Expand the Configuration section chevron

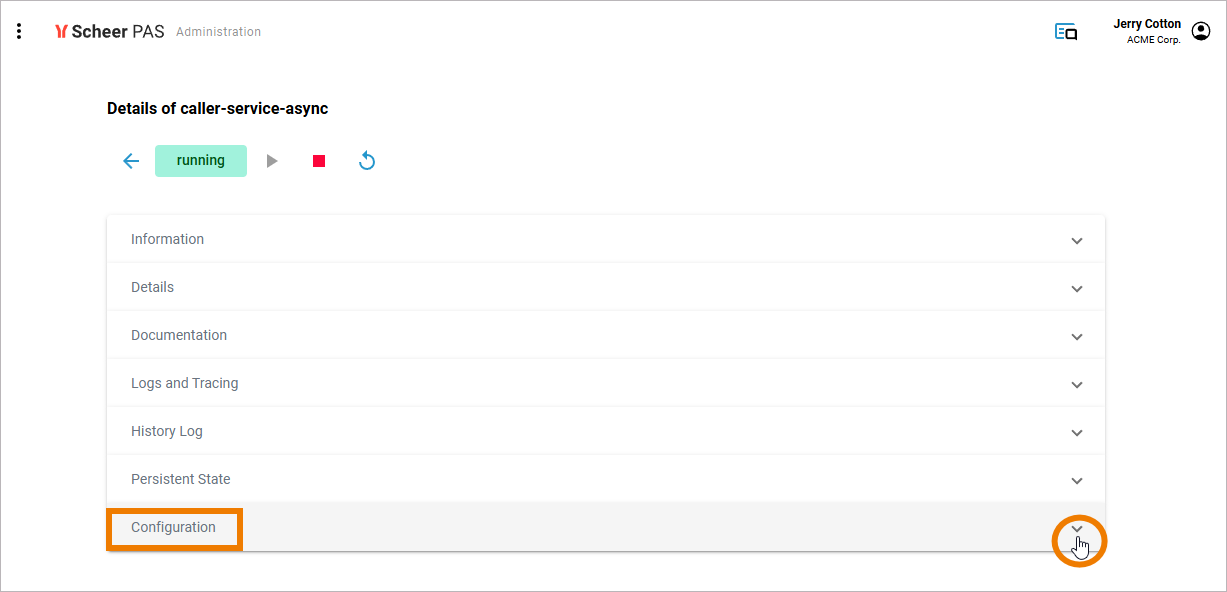coord(1077,529)
